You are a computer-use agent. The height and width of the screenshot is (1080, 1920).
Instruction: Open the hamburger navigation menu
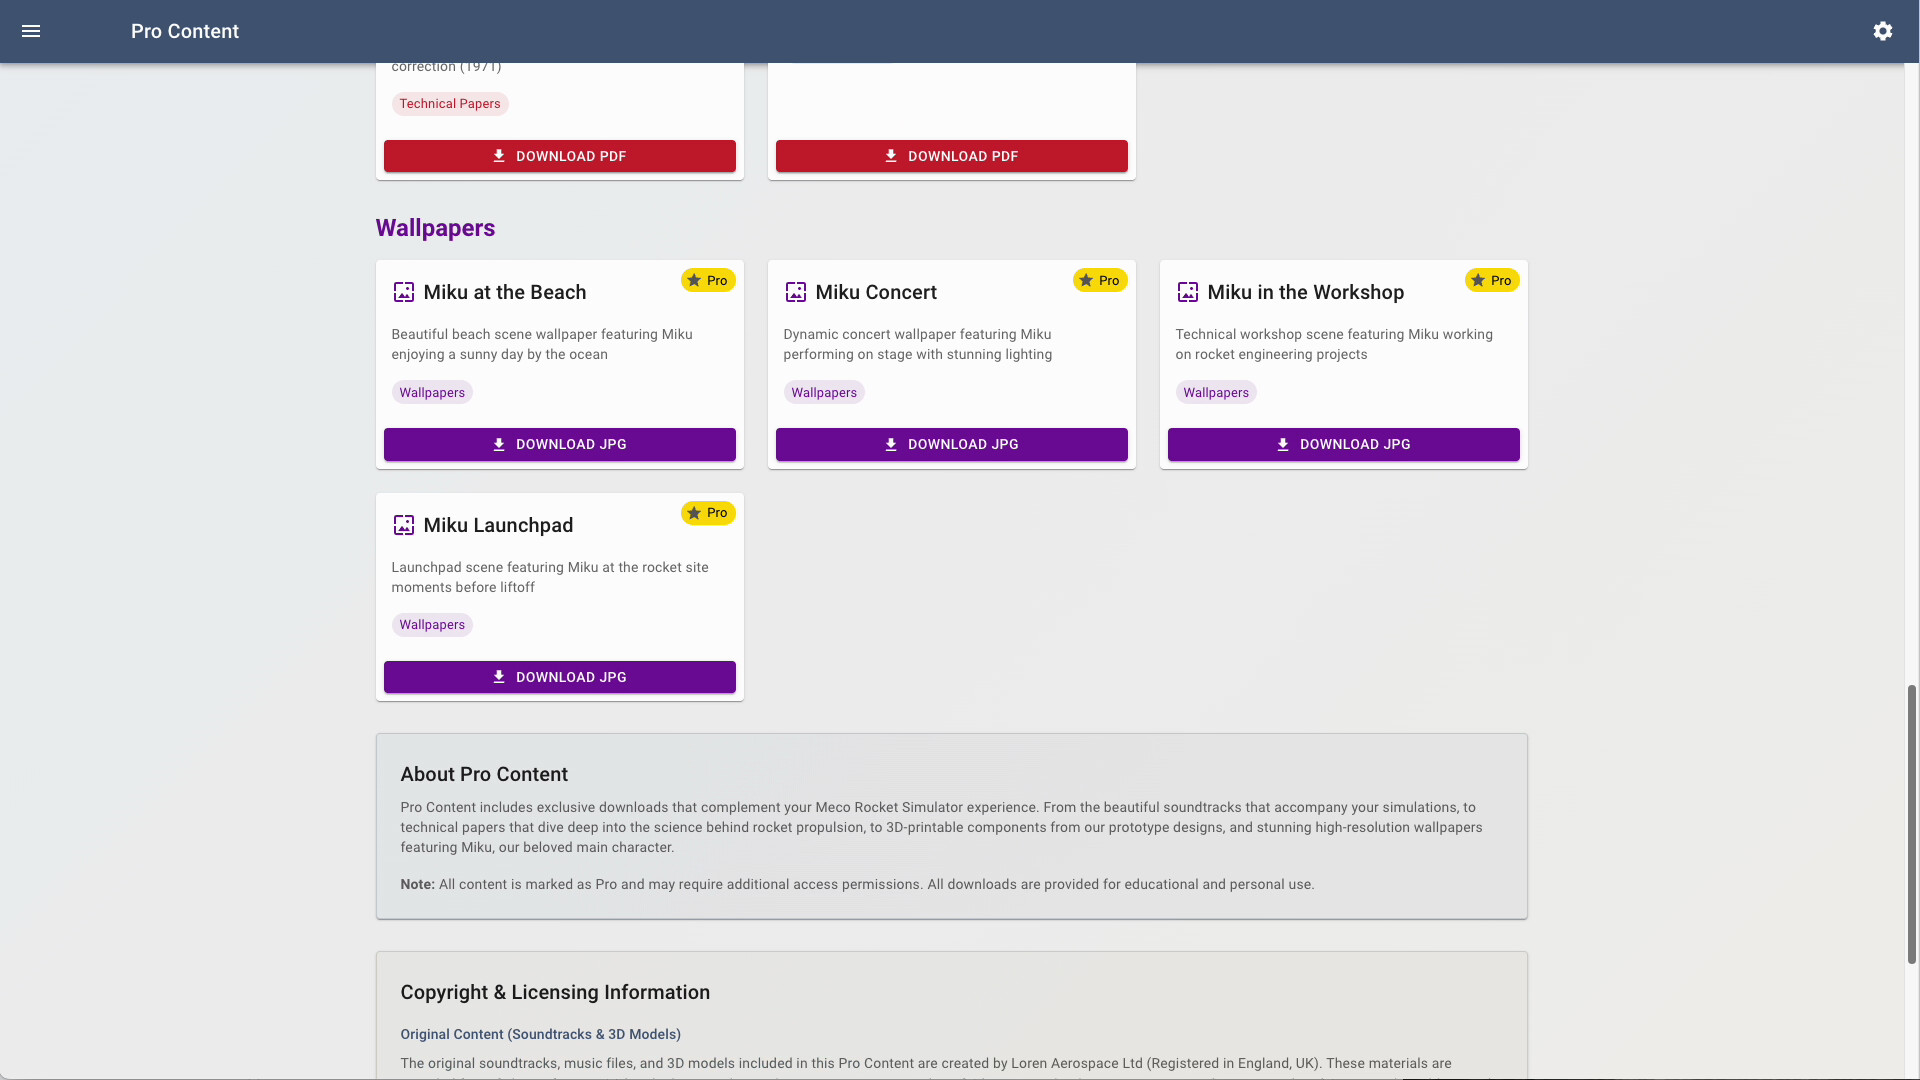tap(31, 31)
